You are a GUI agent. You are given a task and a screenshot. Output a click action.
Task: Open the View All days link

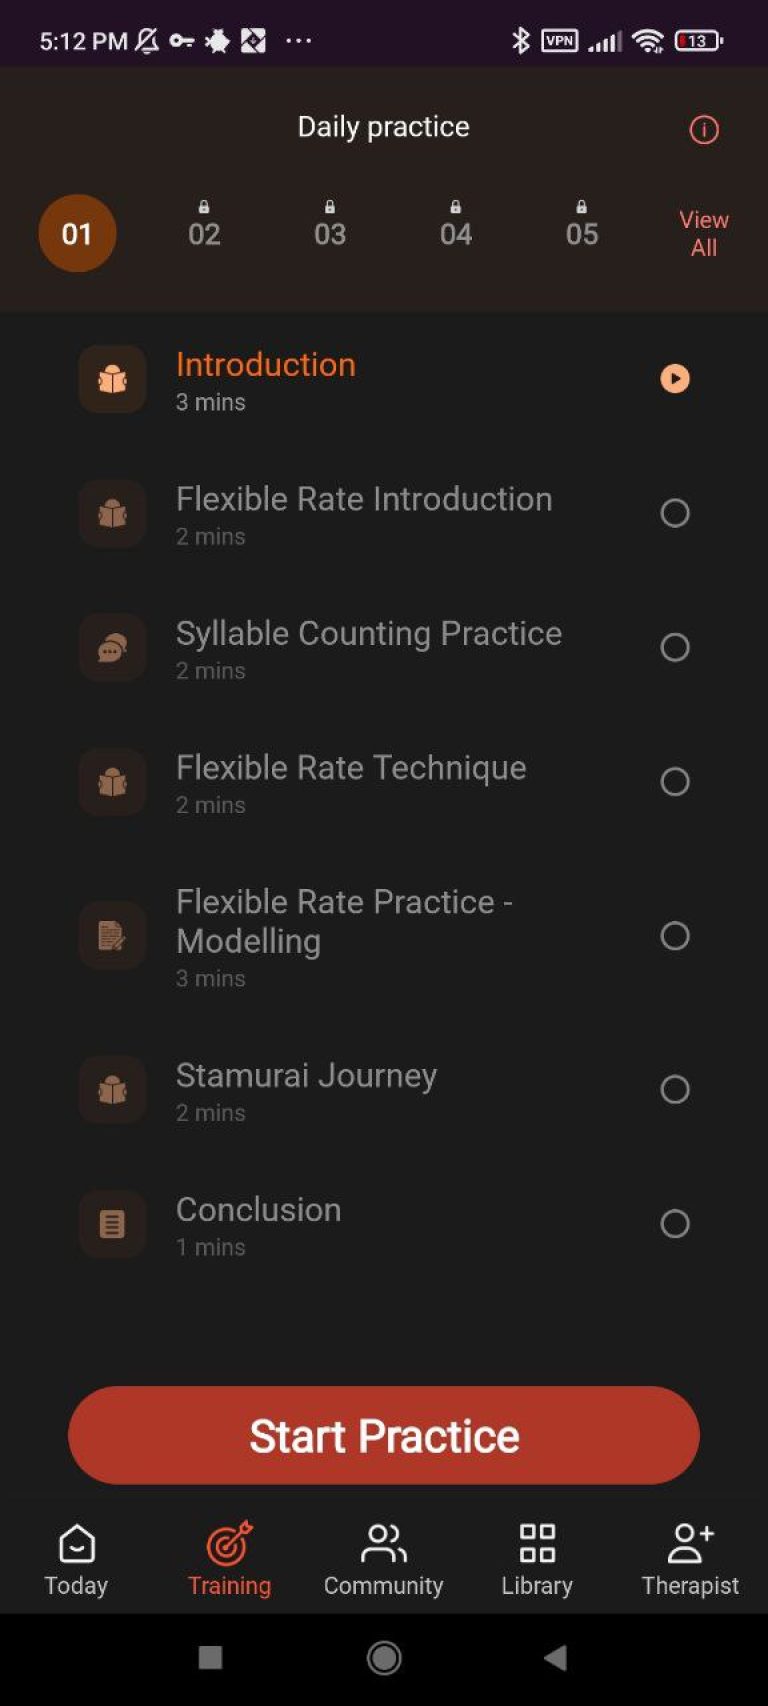click(x=704, y=234)
